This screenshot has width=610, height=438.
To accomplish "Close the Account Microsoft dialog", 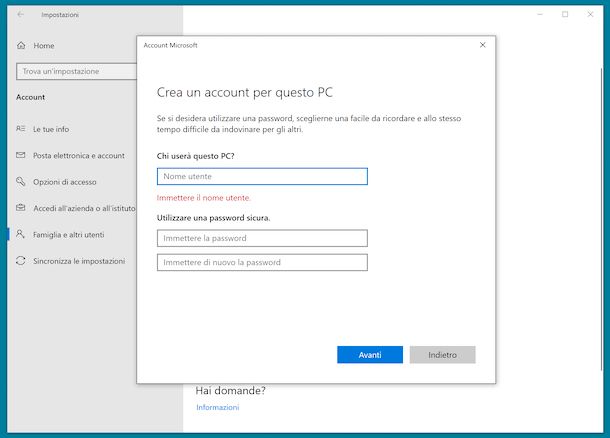I will [x=482, y=45].
